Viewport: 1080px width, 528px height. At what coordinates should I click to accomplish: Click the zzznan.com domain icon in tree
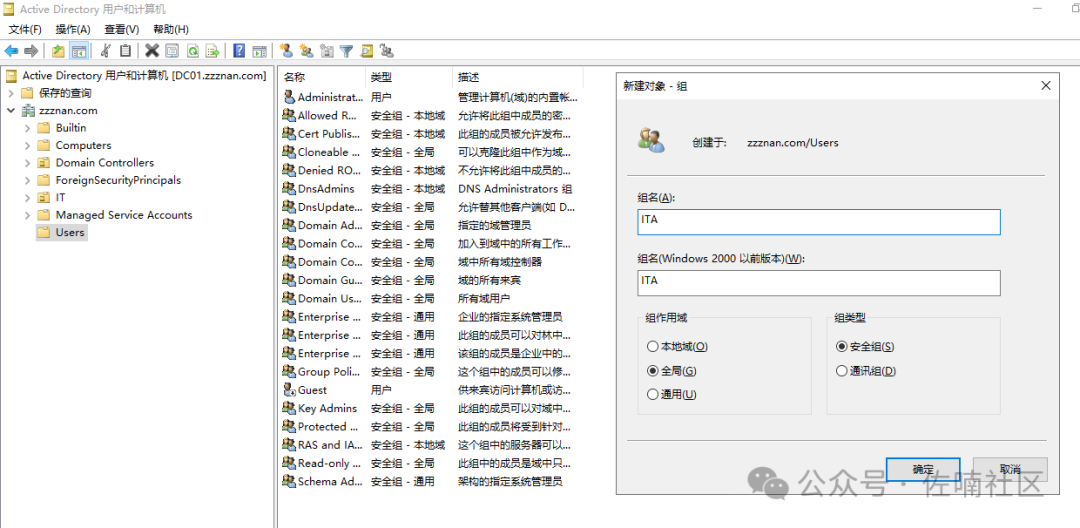29,110
